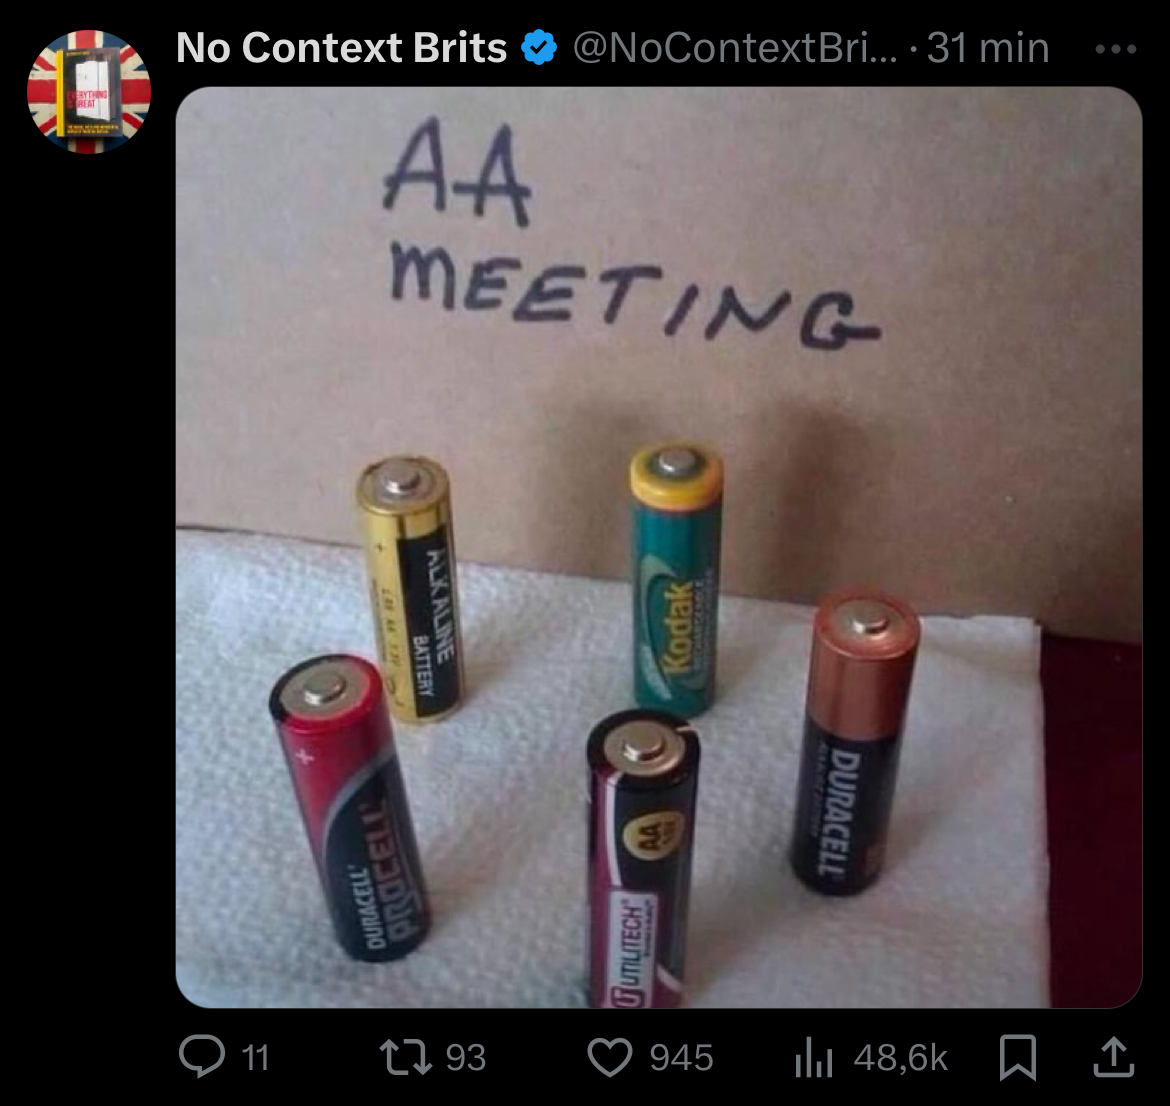Like the post with the heart icon
The height and width of the screenshot is (1106, 1170).
610,1057
